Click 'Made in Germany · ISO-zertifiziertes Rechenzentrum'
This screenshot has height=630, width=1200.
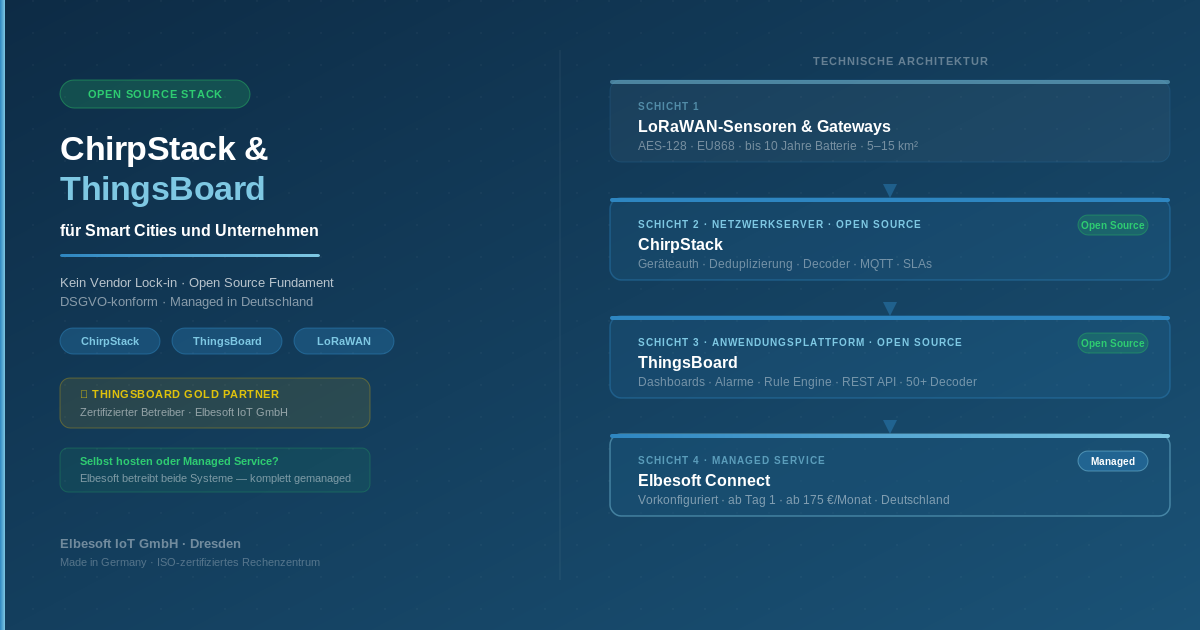coord(190,562)
